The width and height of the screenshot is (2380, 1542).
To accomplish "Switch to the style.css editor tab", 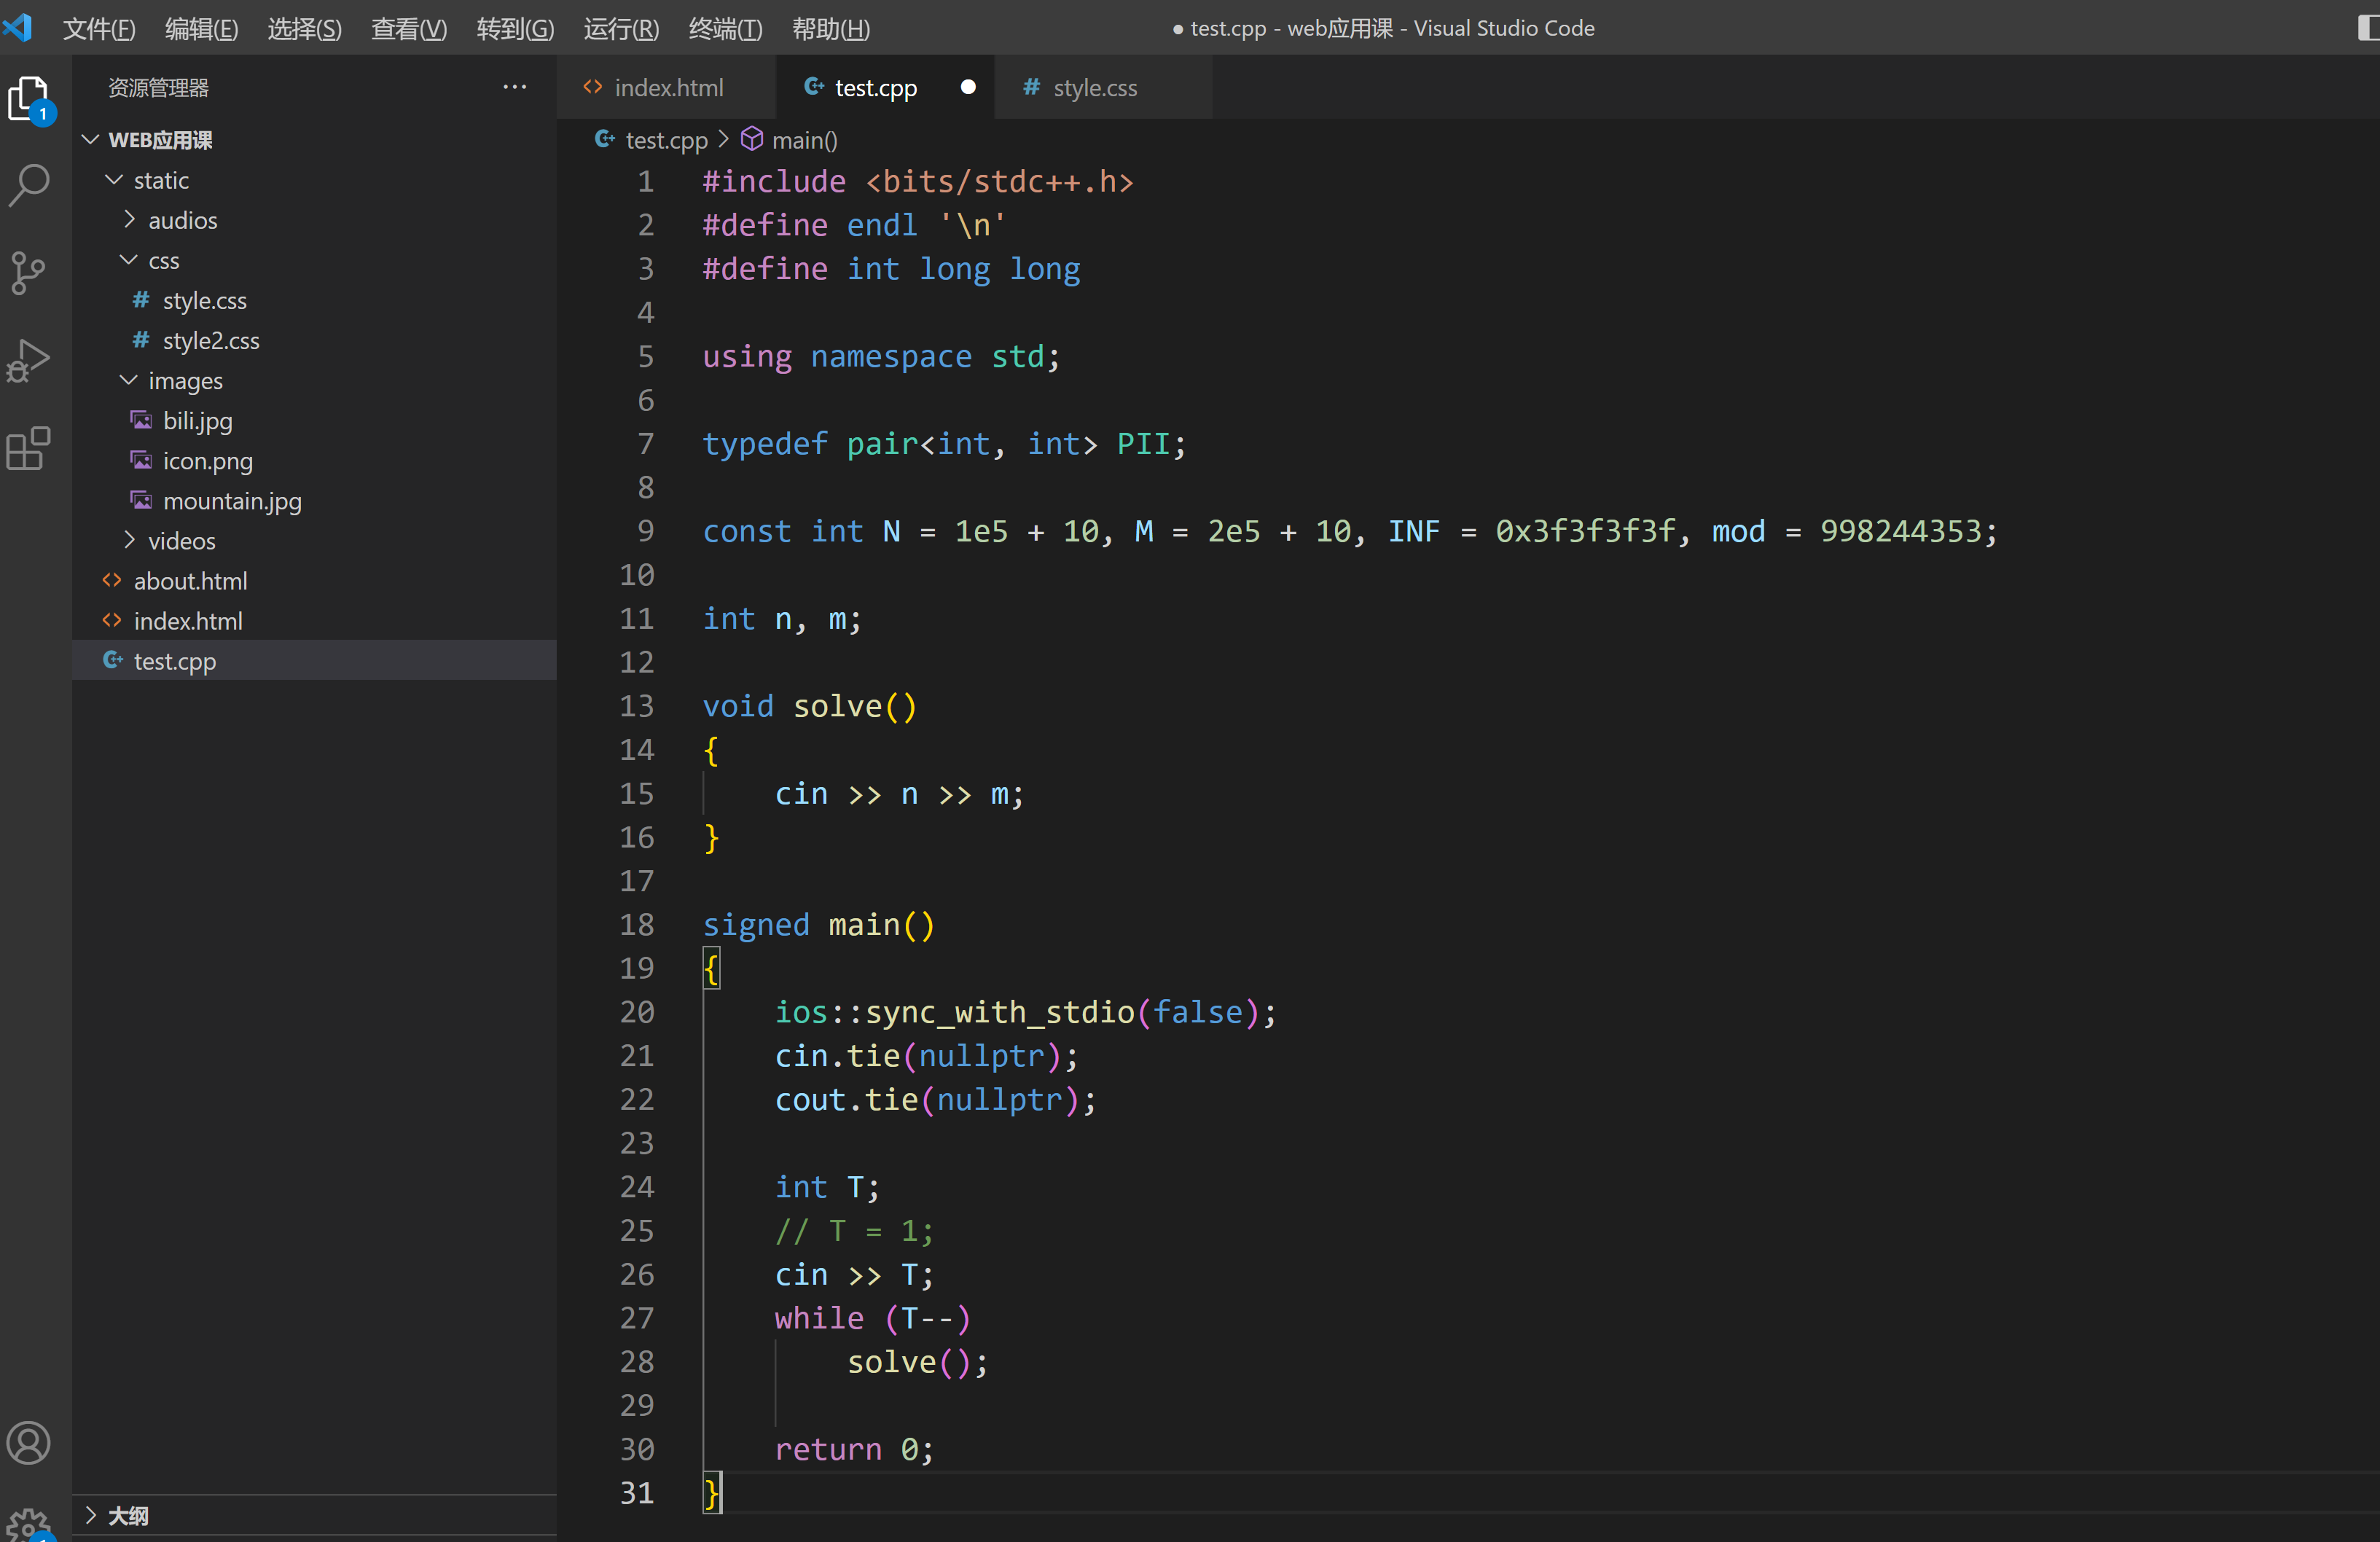I will point(1103,87).
